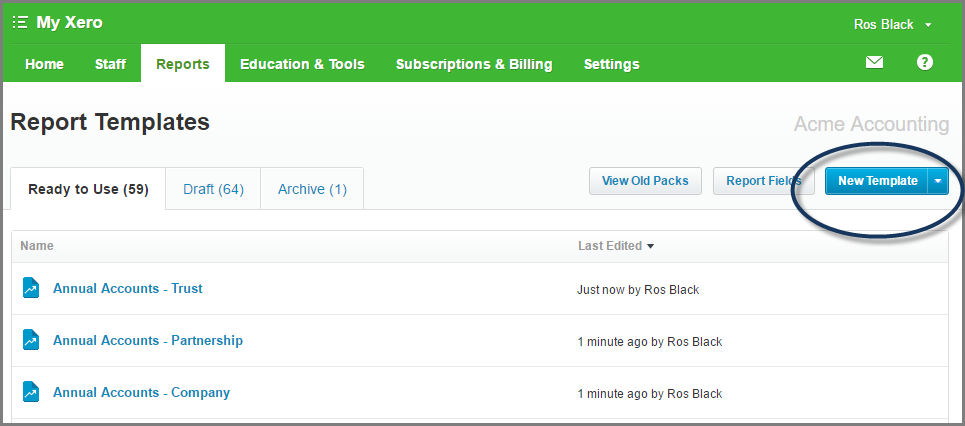This screenshot has width=965, height=426.
Task: Open the Ros Black user dropdown
Action: (892, 25)
